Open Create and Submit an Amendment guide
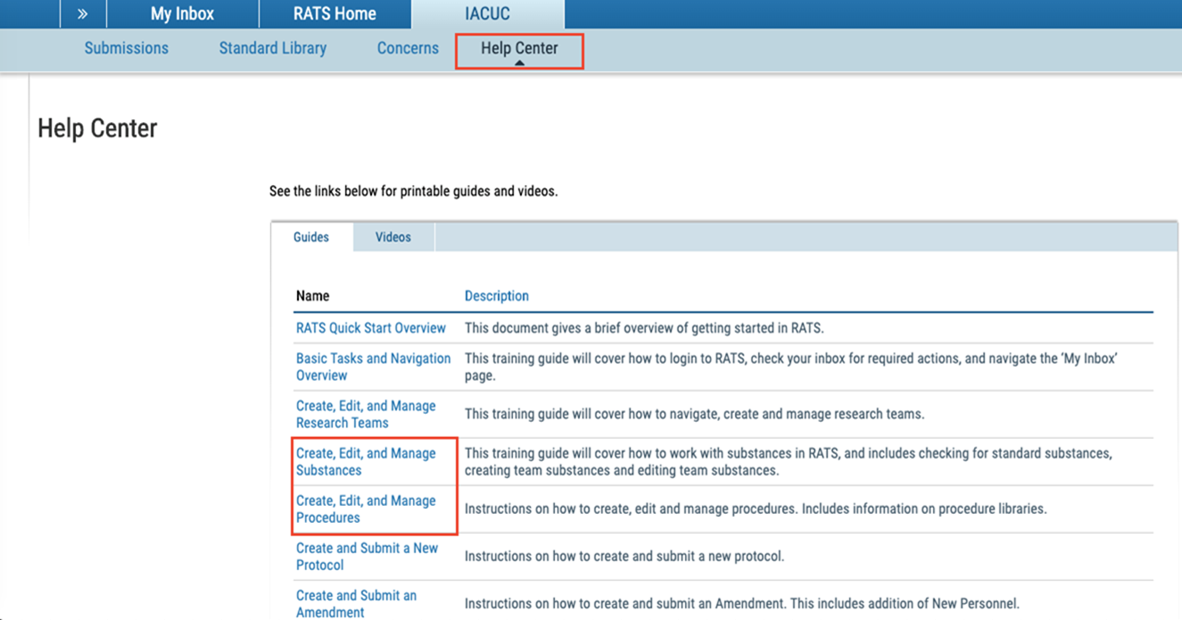 coord(356,603)
